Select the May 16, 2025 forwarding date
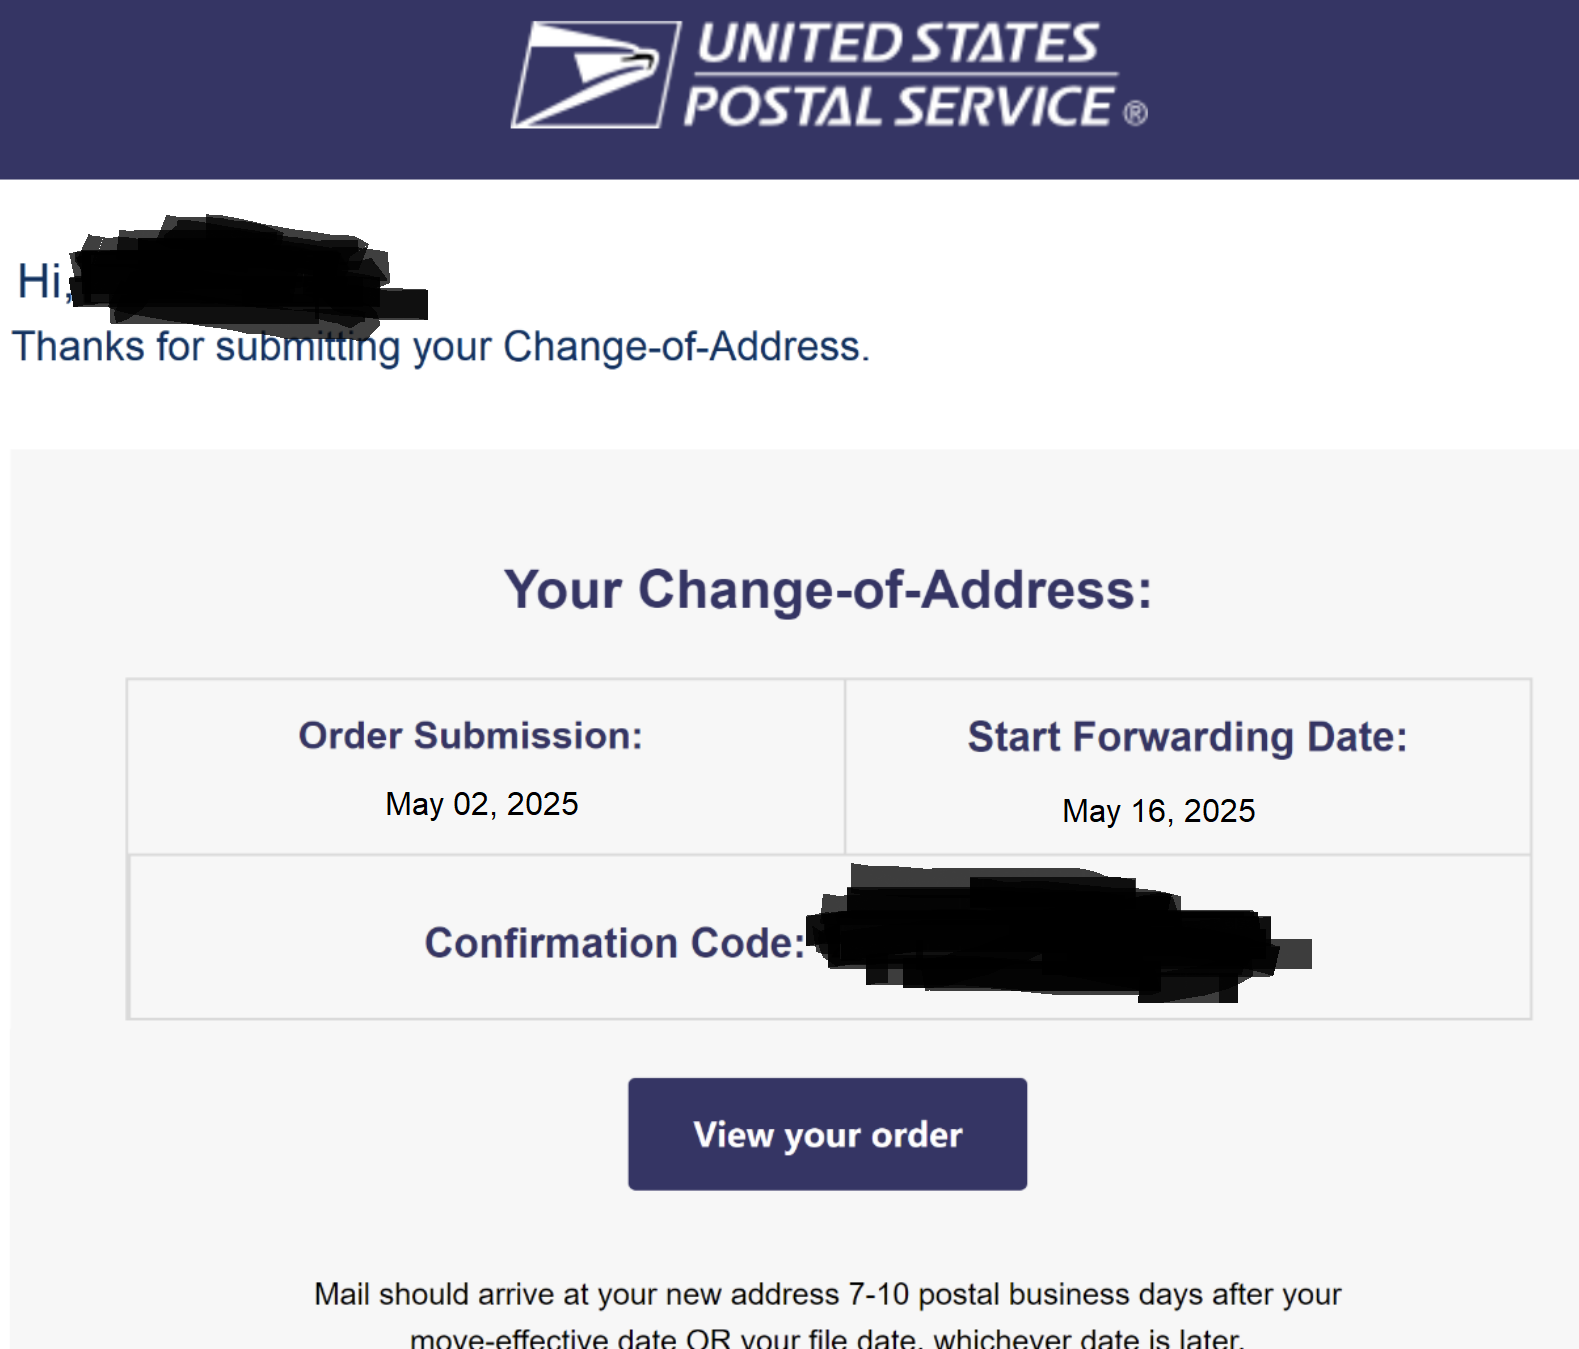Screen dimensions: 1579x1349 [x=1158, y=811]
